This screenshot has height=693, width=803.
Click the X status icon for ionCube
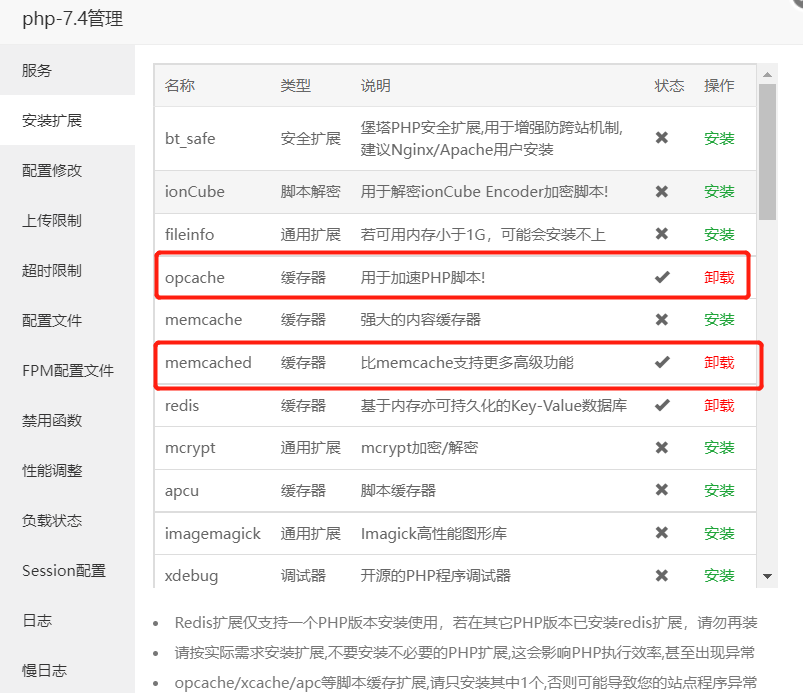(662, 192)
